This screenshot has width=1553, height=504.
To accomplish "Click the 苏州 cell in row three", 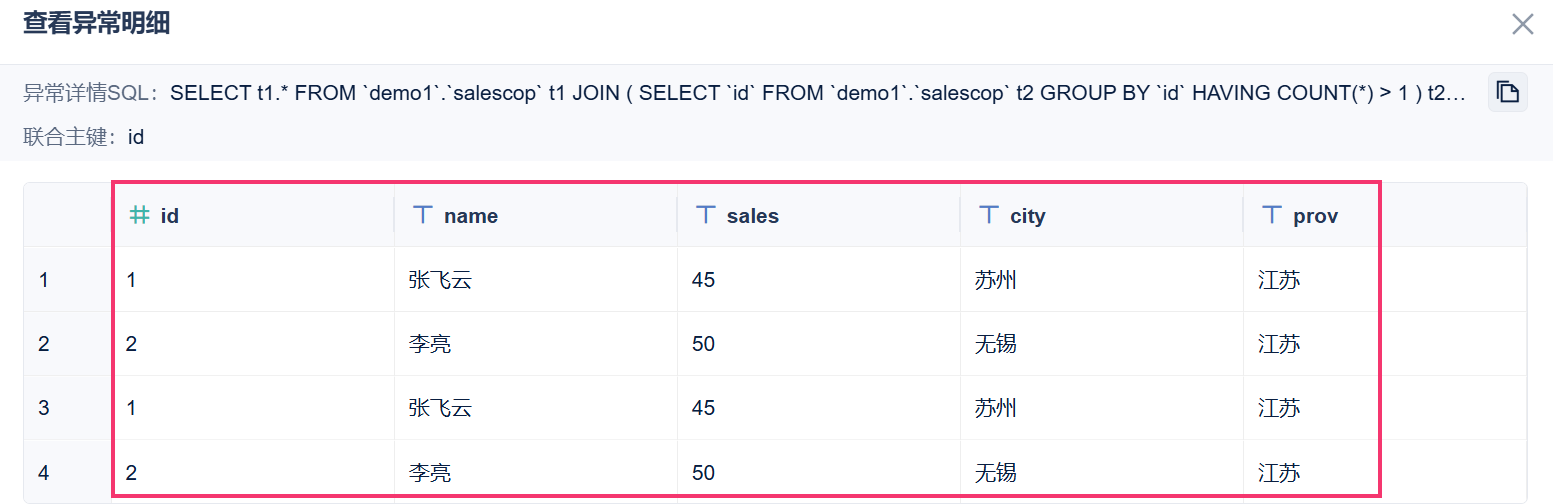I will click(1102, 408).
